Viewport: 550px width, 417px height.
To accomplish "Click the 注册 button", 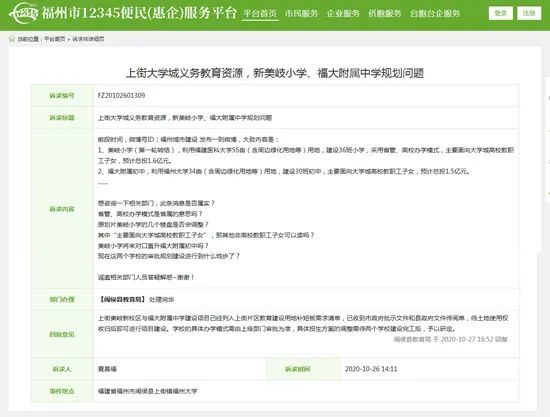I will pos(529,13).
